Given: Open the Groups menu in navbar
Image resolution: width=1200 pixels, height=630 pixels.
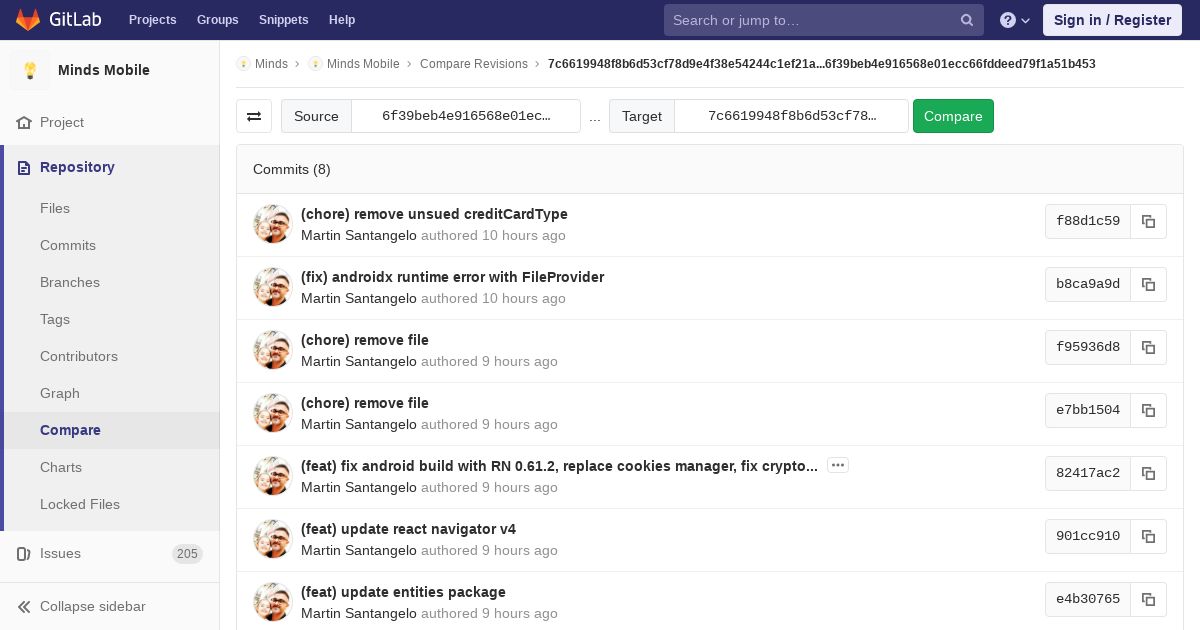Looking at the screenshot, I should 217,20.
